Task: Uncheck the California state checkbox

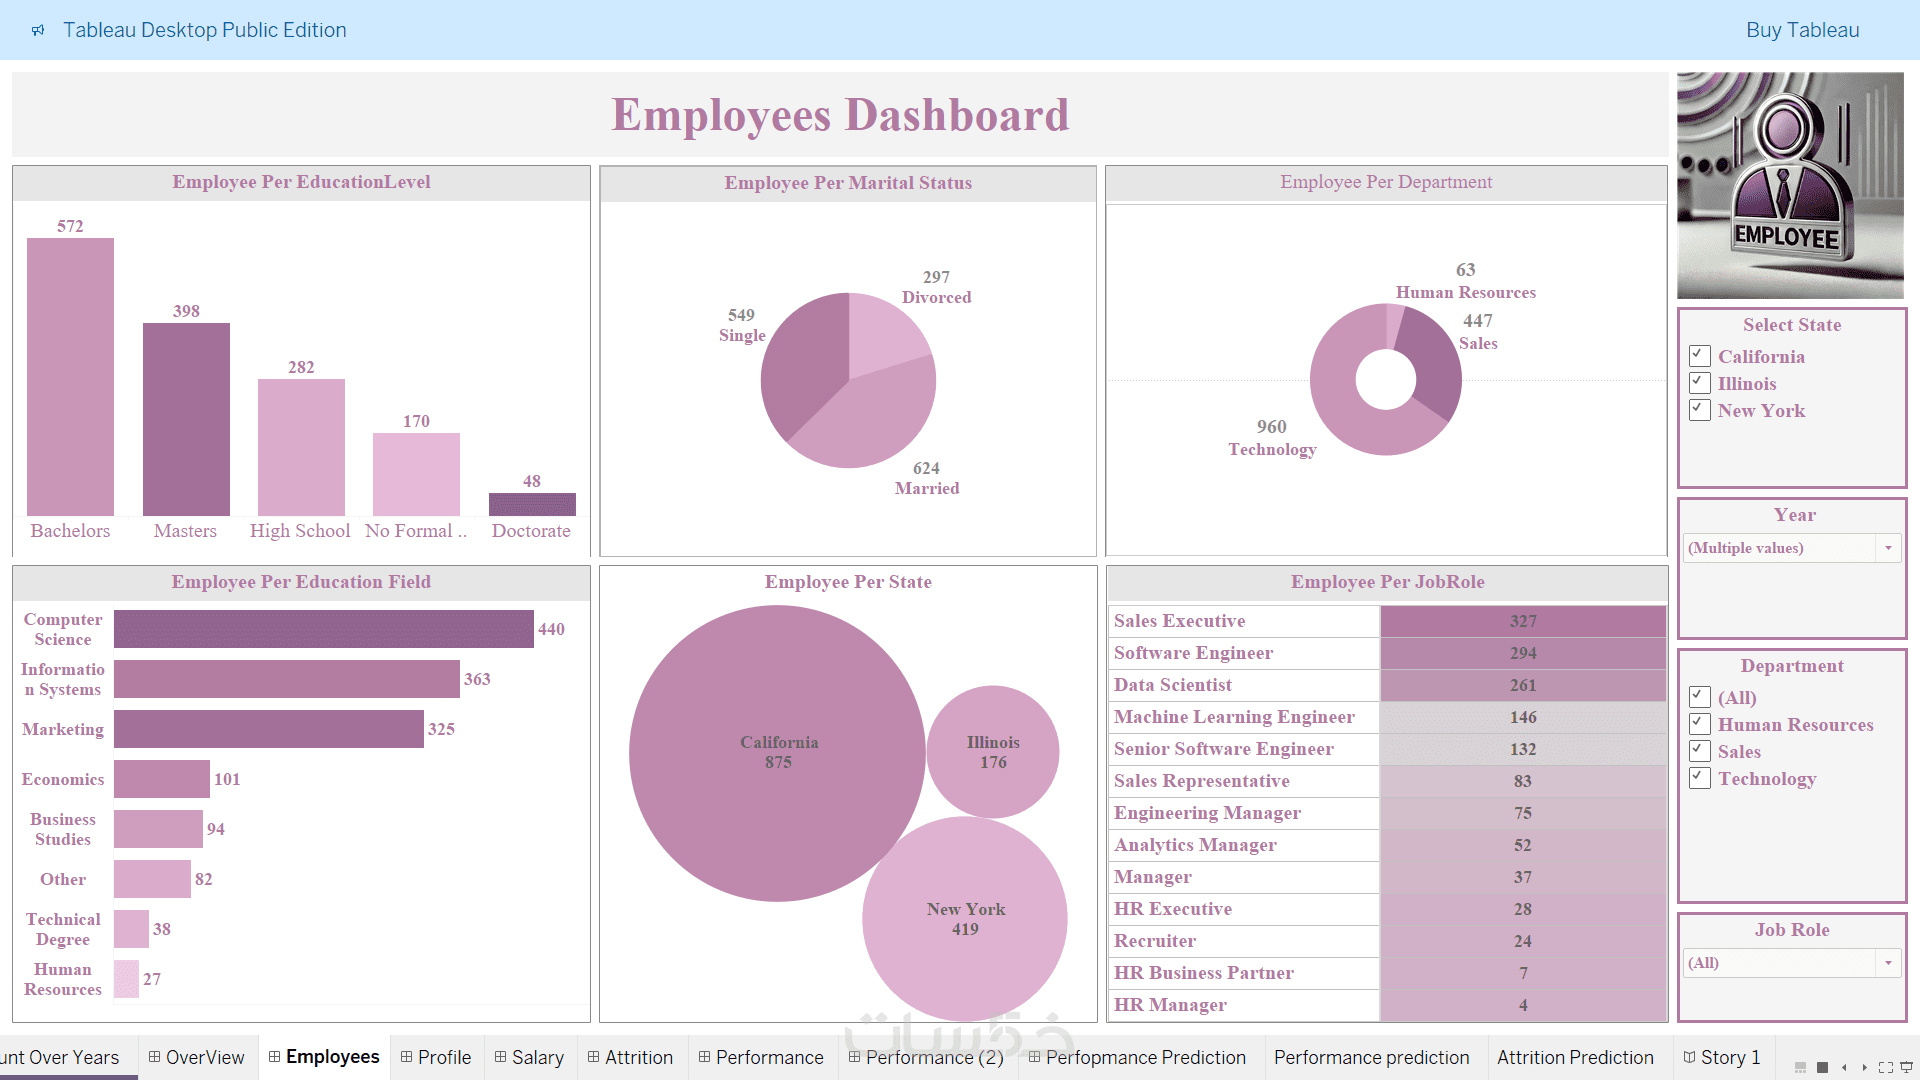Action: click(1699, 356)
